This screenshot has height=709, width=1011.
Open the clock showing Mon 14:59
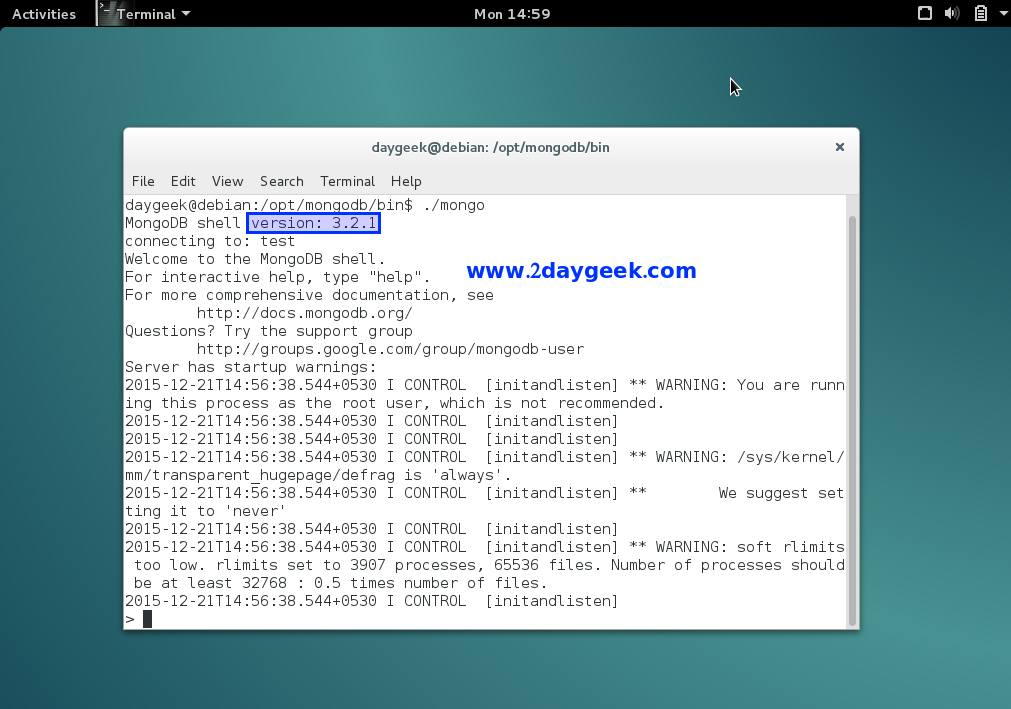coord(512,14)
